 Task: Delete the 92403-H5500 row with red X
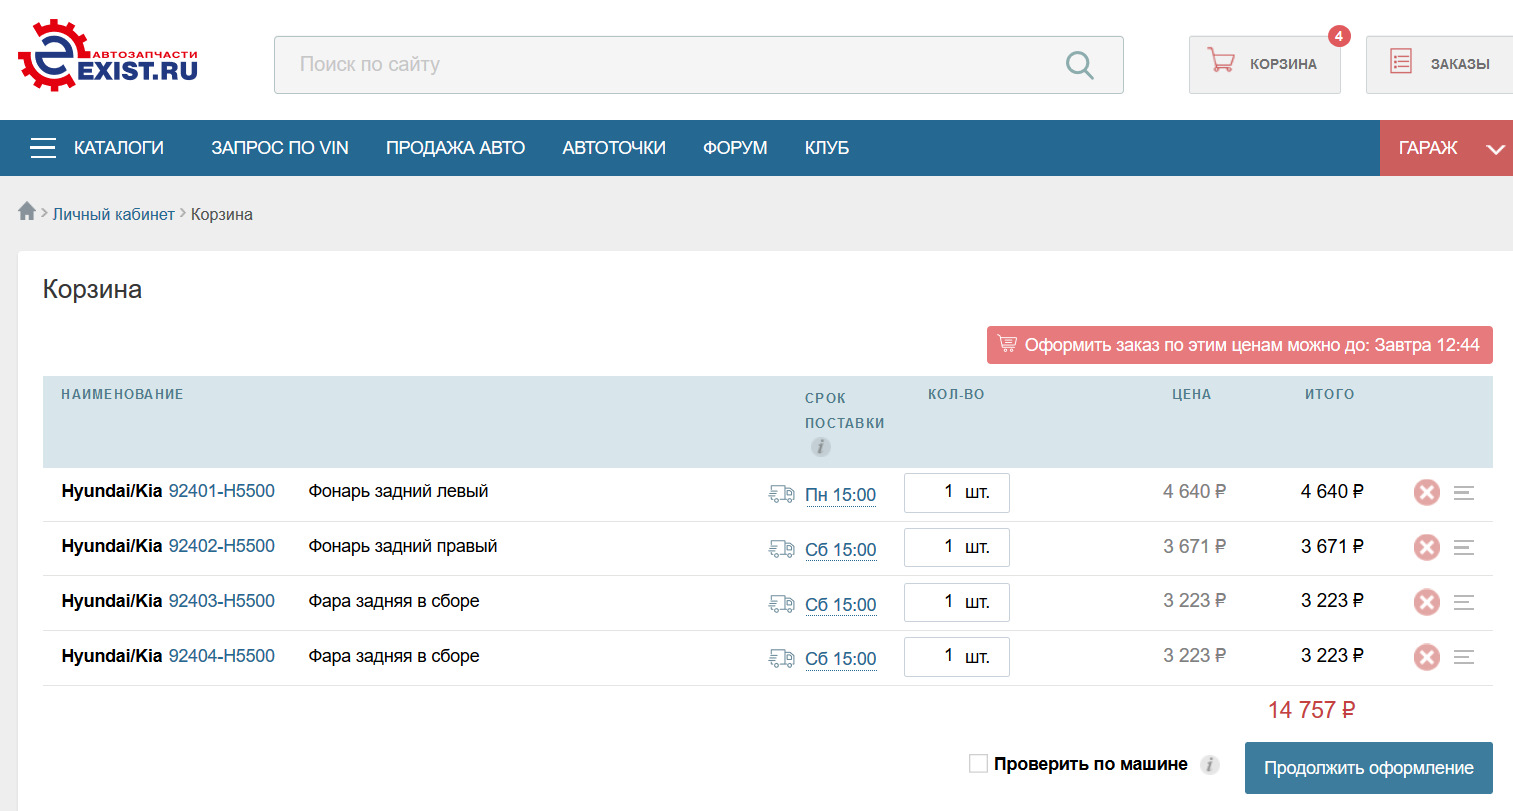click(x=1426, y=602)
